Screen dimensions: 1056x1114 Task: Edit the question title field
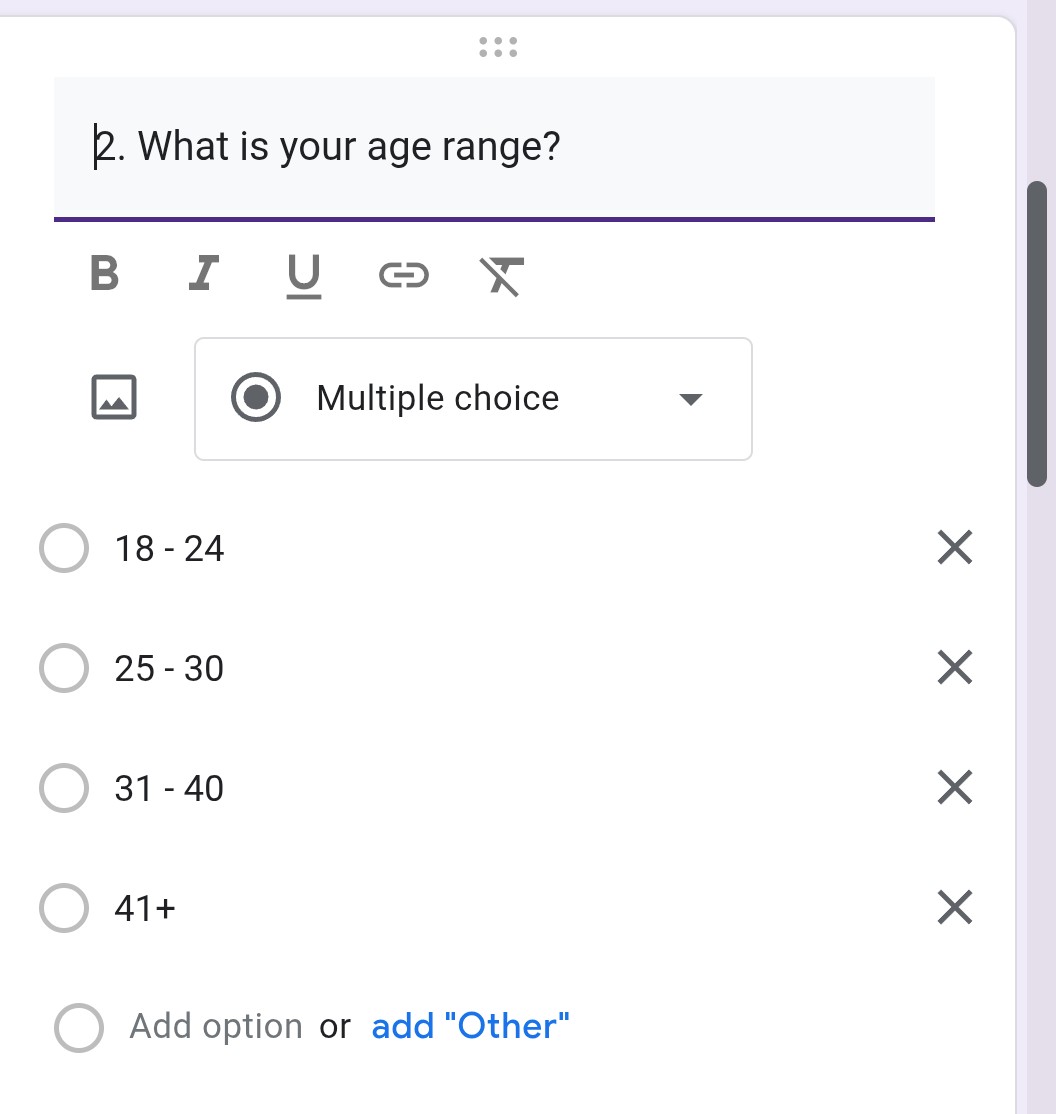click(x=494, y=148)
